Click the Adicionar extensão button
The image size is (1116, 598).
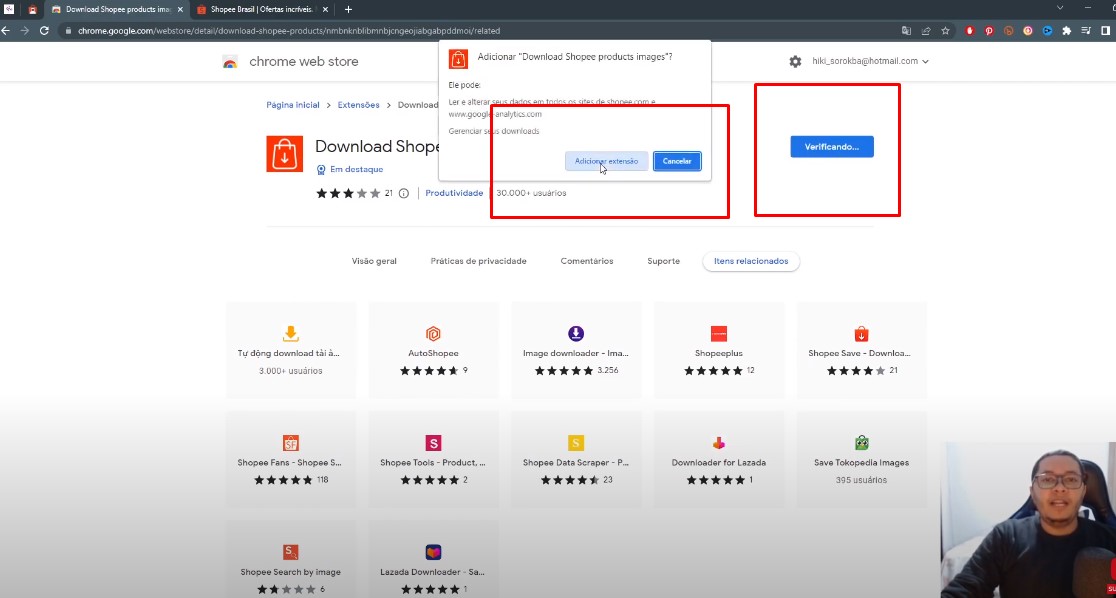[x=606, y=161]
